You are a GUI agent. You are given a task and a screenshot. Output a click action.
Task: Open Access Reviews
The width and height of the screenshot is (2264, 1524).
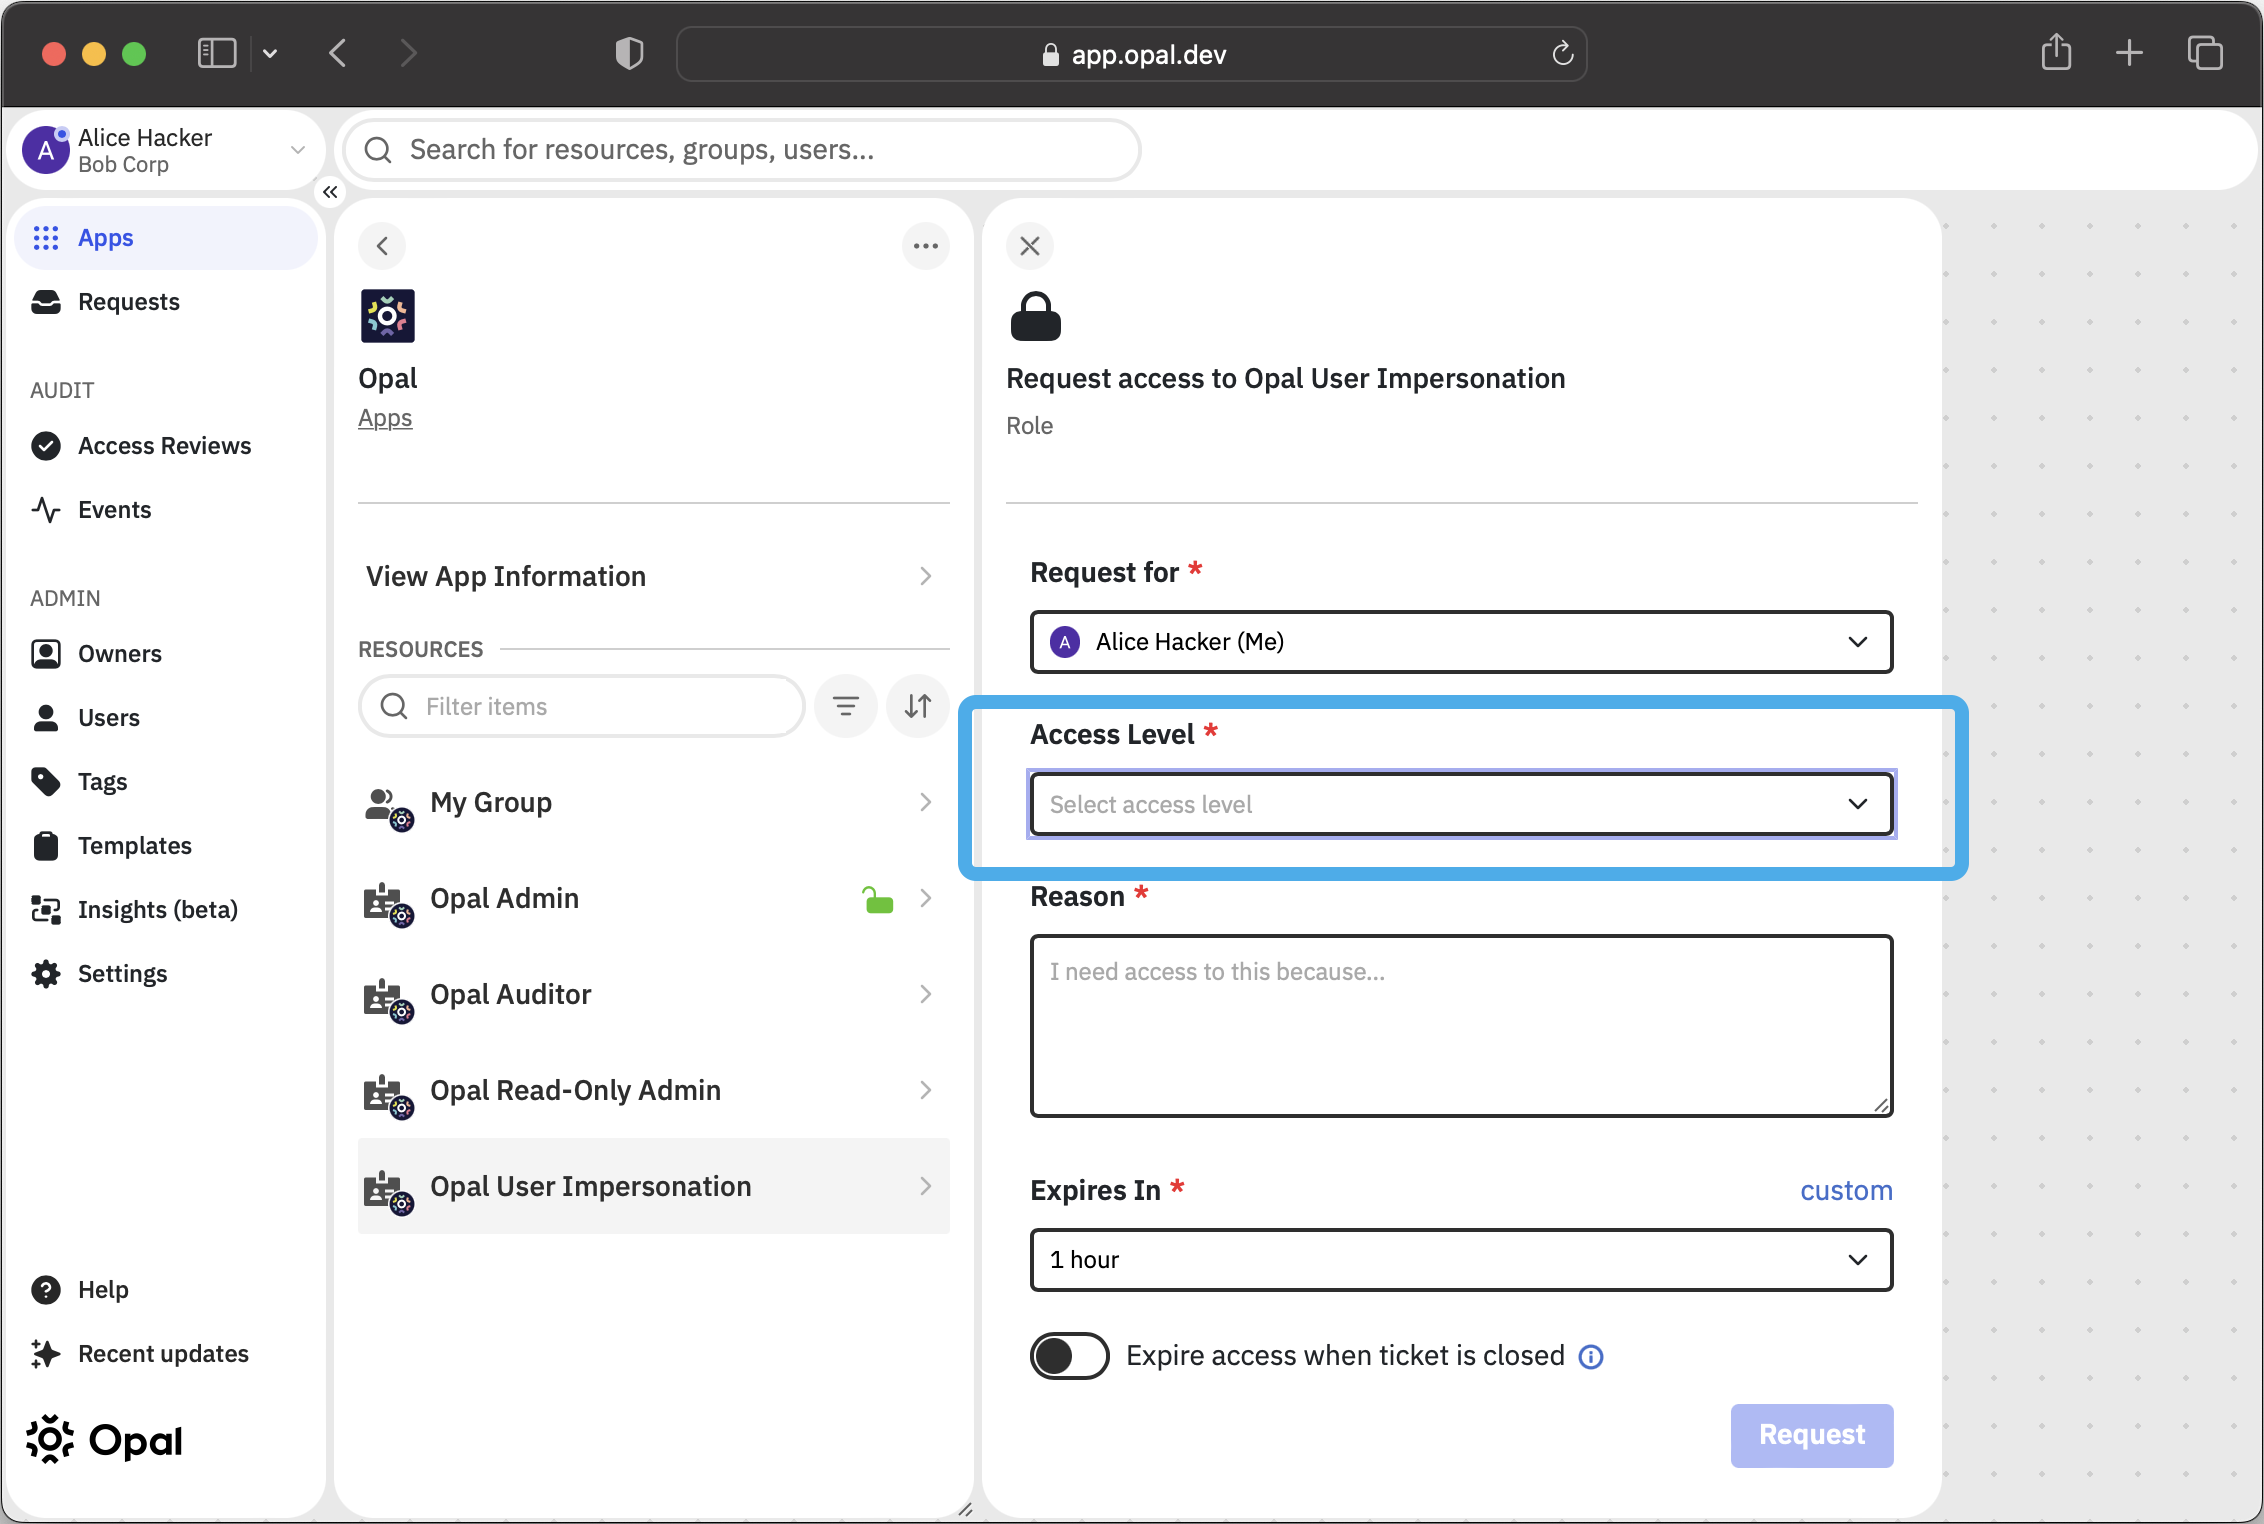pos(164,446)
